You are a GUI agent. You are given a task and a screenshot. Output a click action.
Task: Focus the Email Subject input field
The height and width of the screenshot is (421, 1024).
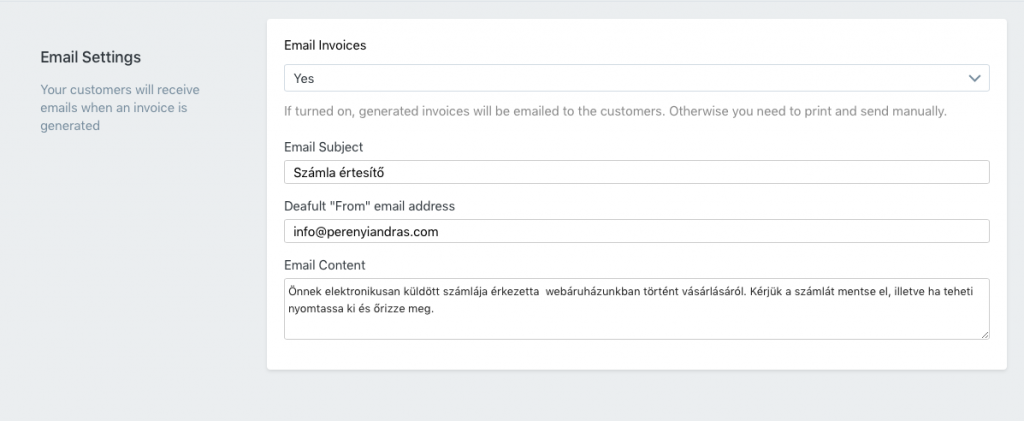pos(637,172)
